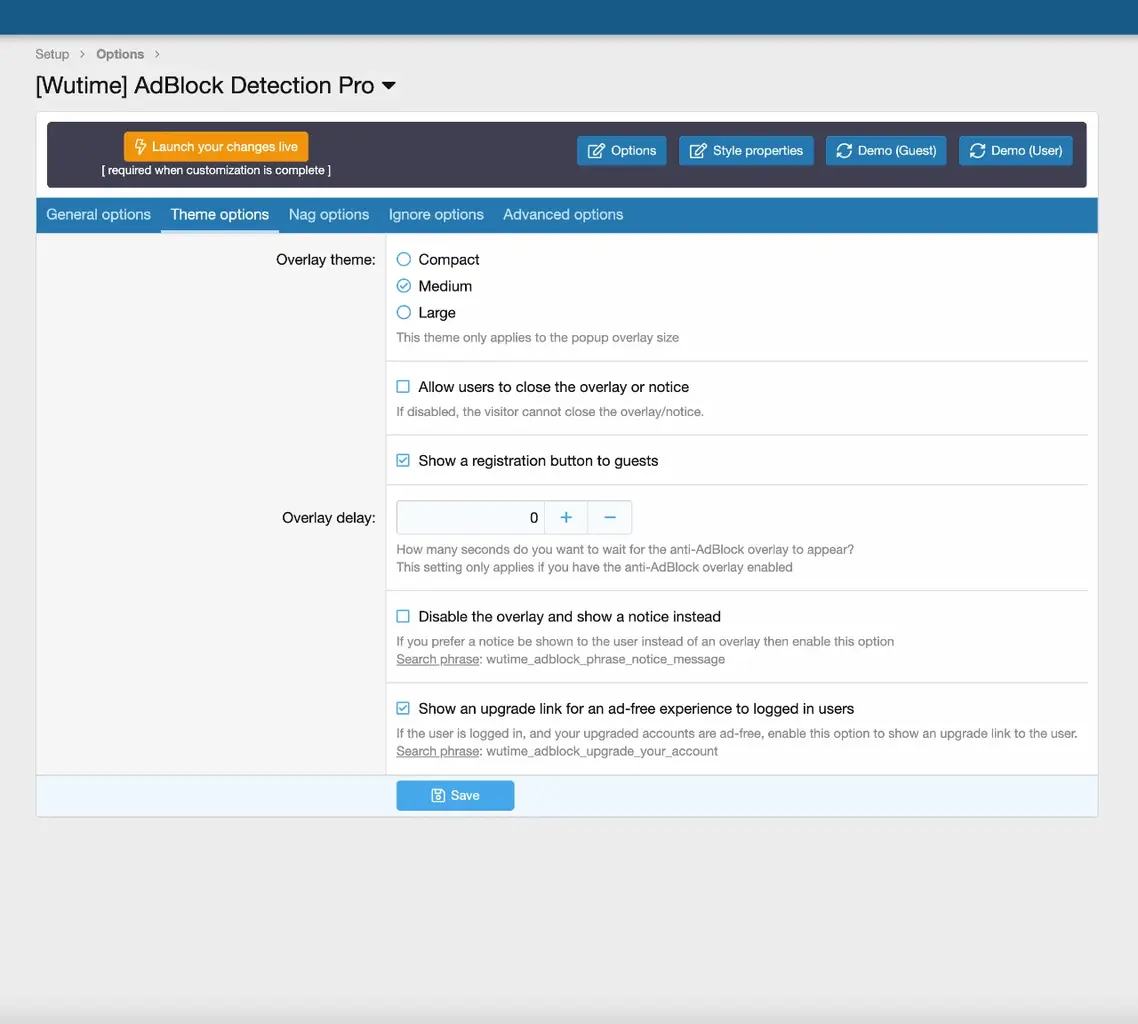Click the refresh icon on Demo (Guest)
This screenshot has height=1024, width=1138.
coord(844,151)
